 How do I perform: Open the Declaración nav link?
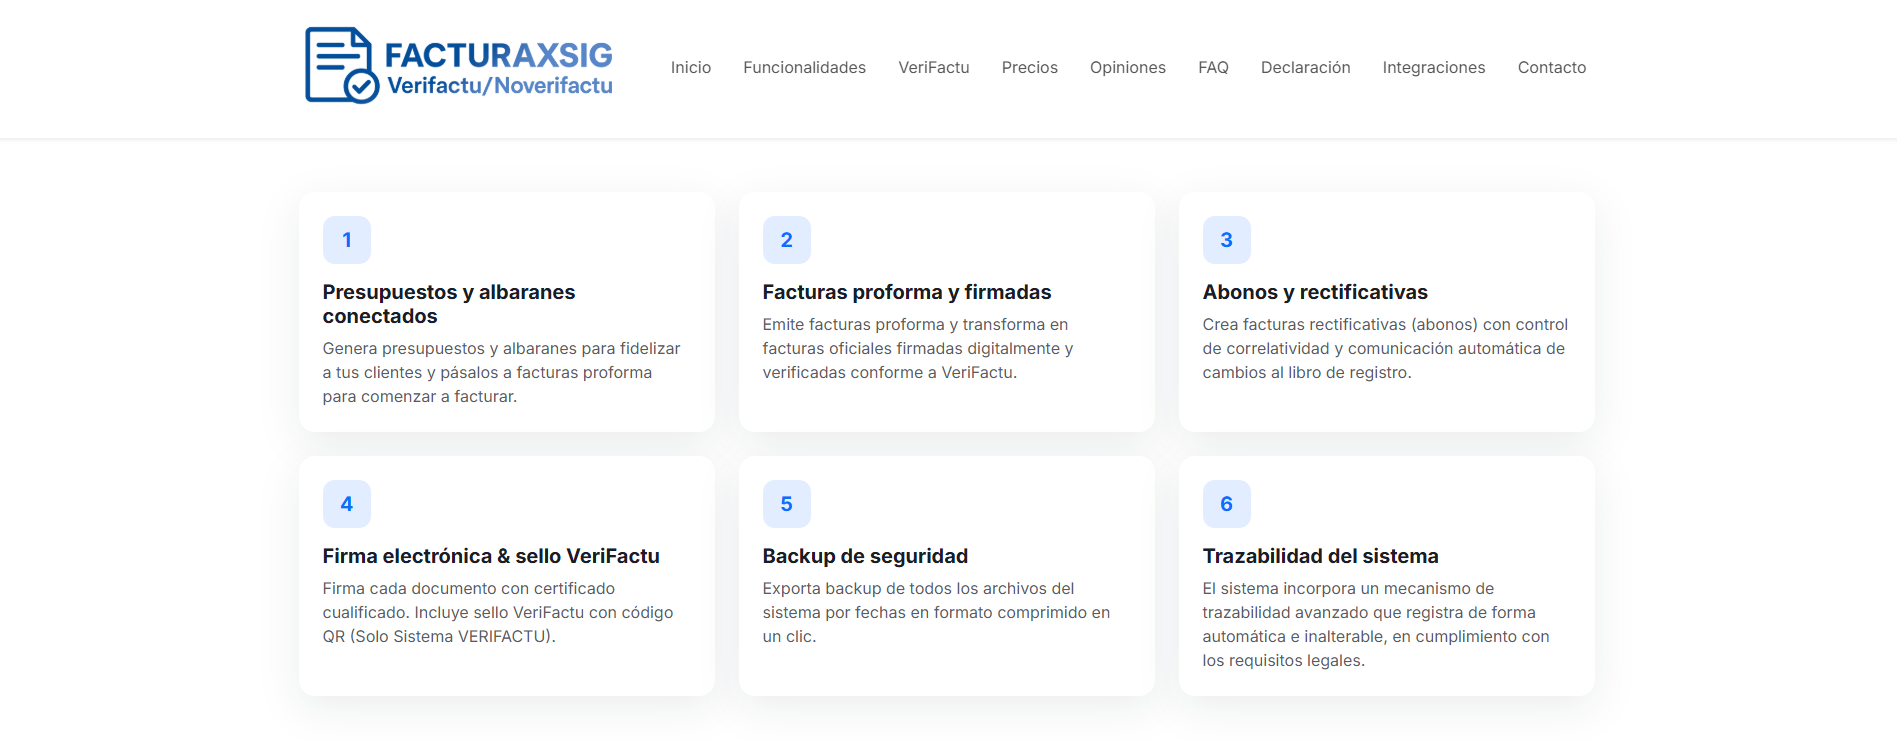click(x=1305, y=68)
